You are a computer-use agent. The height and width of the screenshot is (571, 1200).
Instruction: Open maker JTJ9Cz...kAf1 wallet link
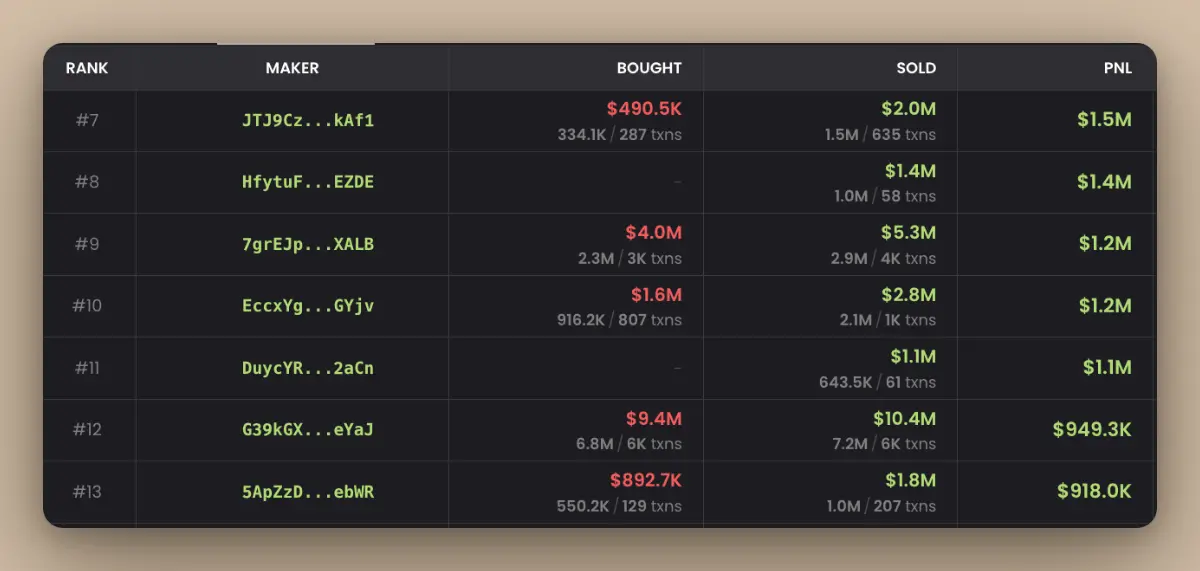tap(308, 121)
